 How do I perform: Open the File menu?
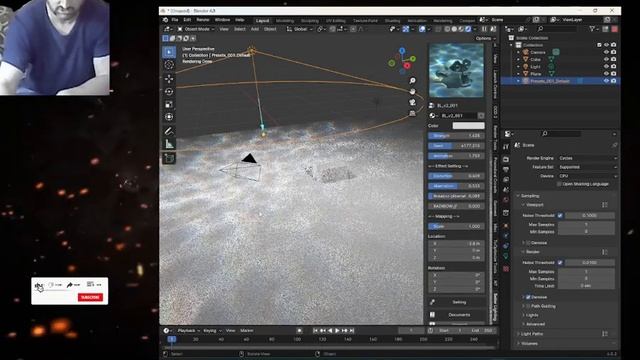[175, 20]
